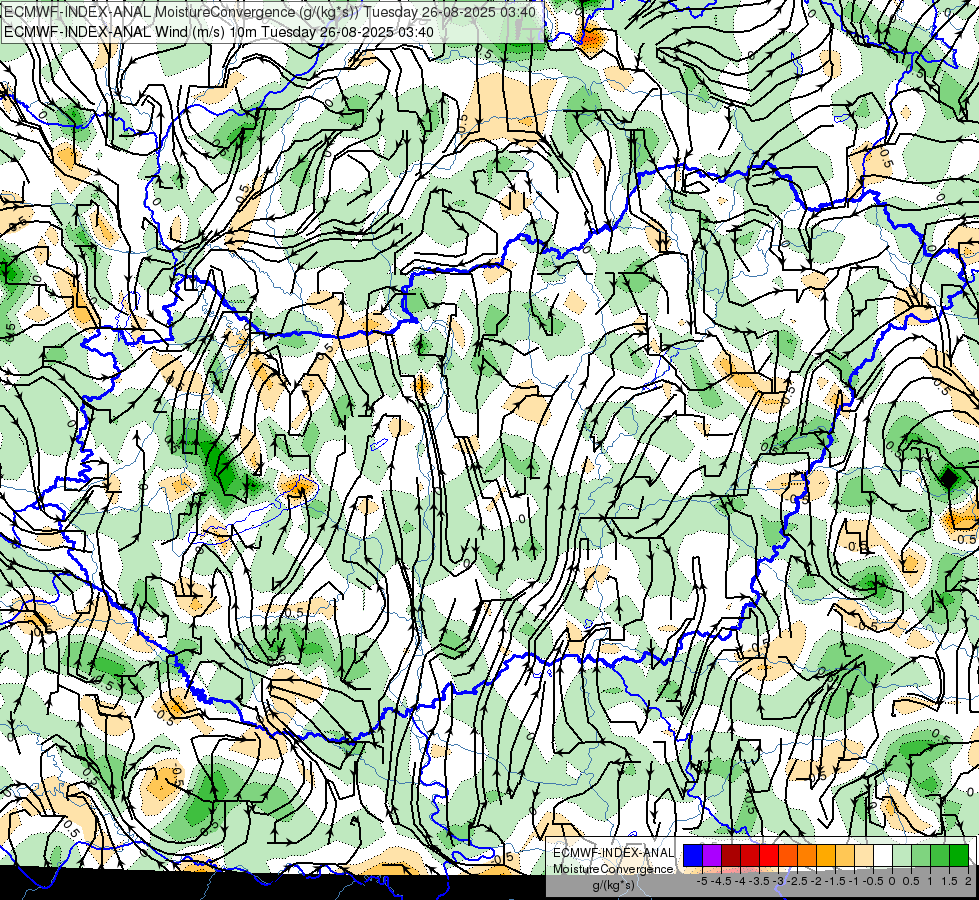This screenshot has height=900, width=979.
Task: Click the darkest green swatch between 1.5 and 2
Action: (959, 856)
